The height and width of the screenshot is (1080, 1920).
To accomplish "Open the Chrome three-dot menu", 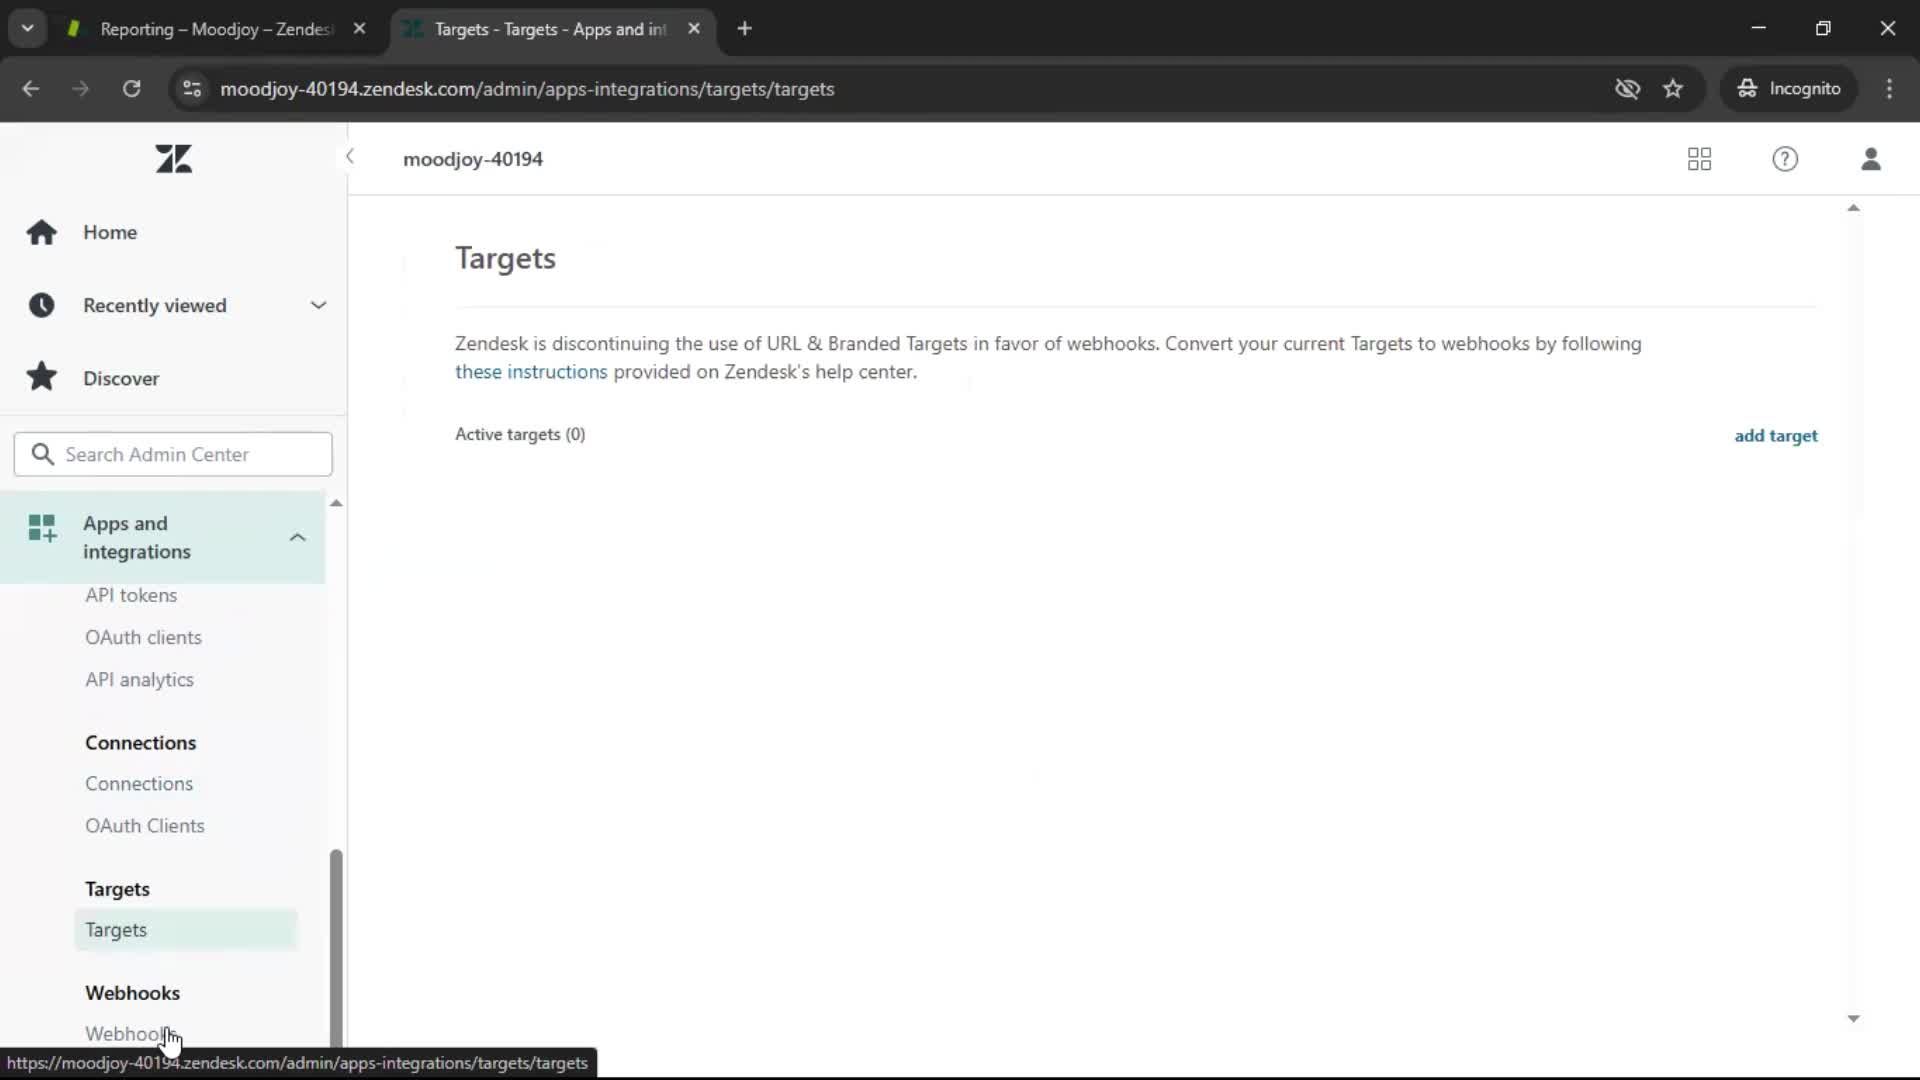I will click(x=1889, y=89).
